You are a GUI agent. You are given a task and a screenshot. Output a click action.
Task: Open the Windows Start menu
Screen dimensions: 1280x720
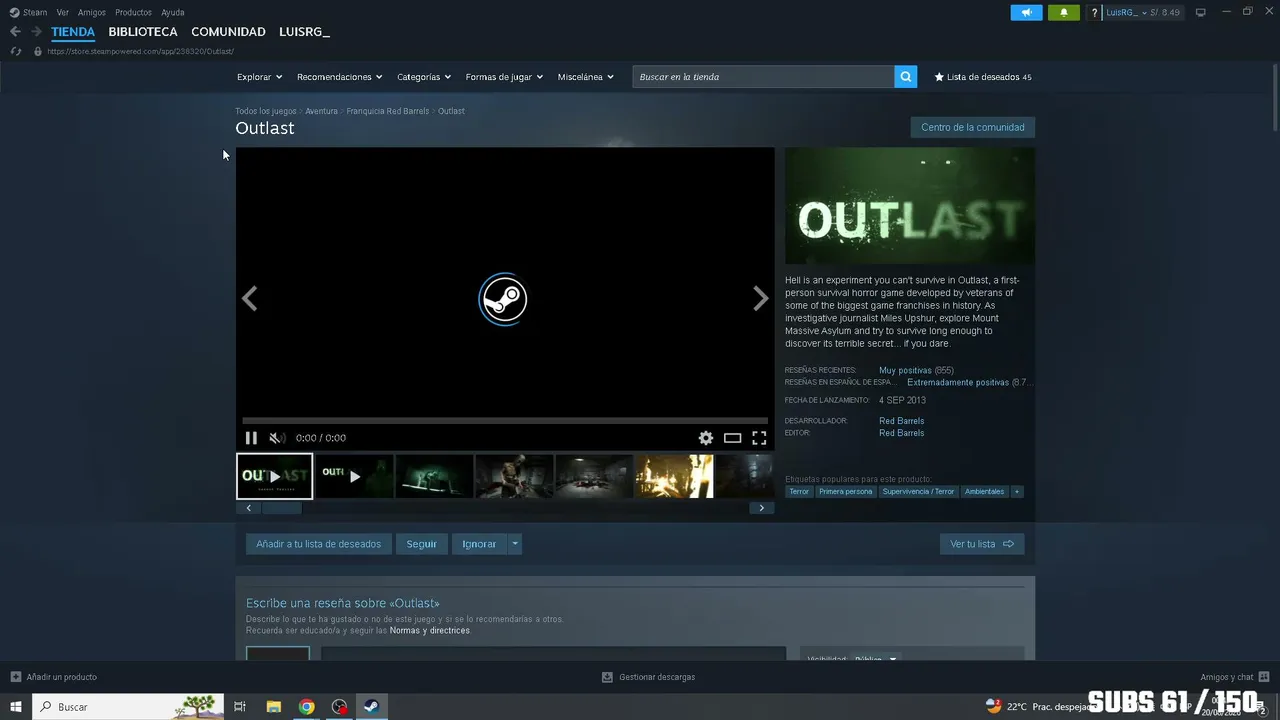[16, 707]
